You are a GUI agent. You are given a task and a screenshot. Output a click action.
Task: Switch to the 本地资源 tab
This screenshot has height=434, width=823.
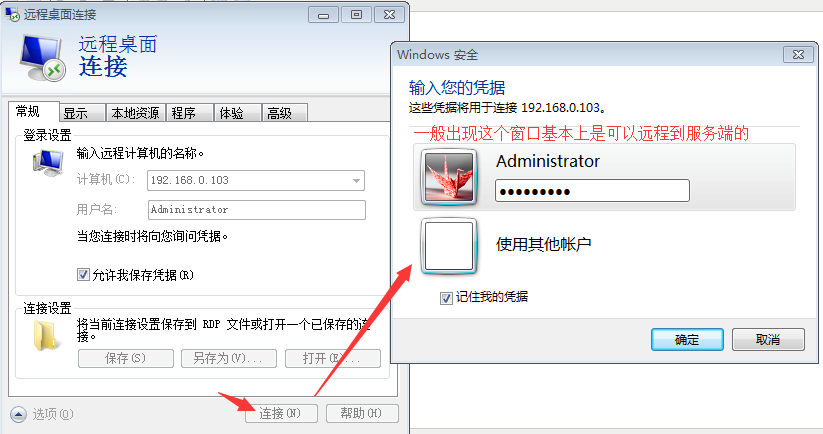[135, 113]
